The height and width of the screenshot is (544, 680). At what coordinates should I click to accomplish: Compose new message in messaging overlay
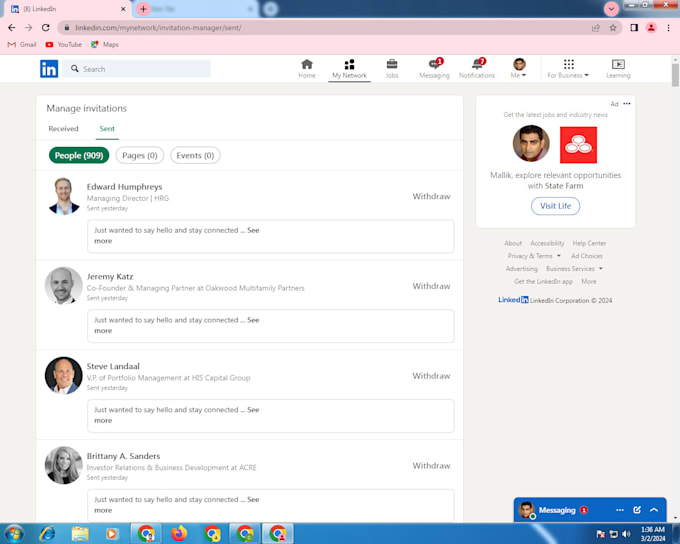point(637,510)
